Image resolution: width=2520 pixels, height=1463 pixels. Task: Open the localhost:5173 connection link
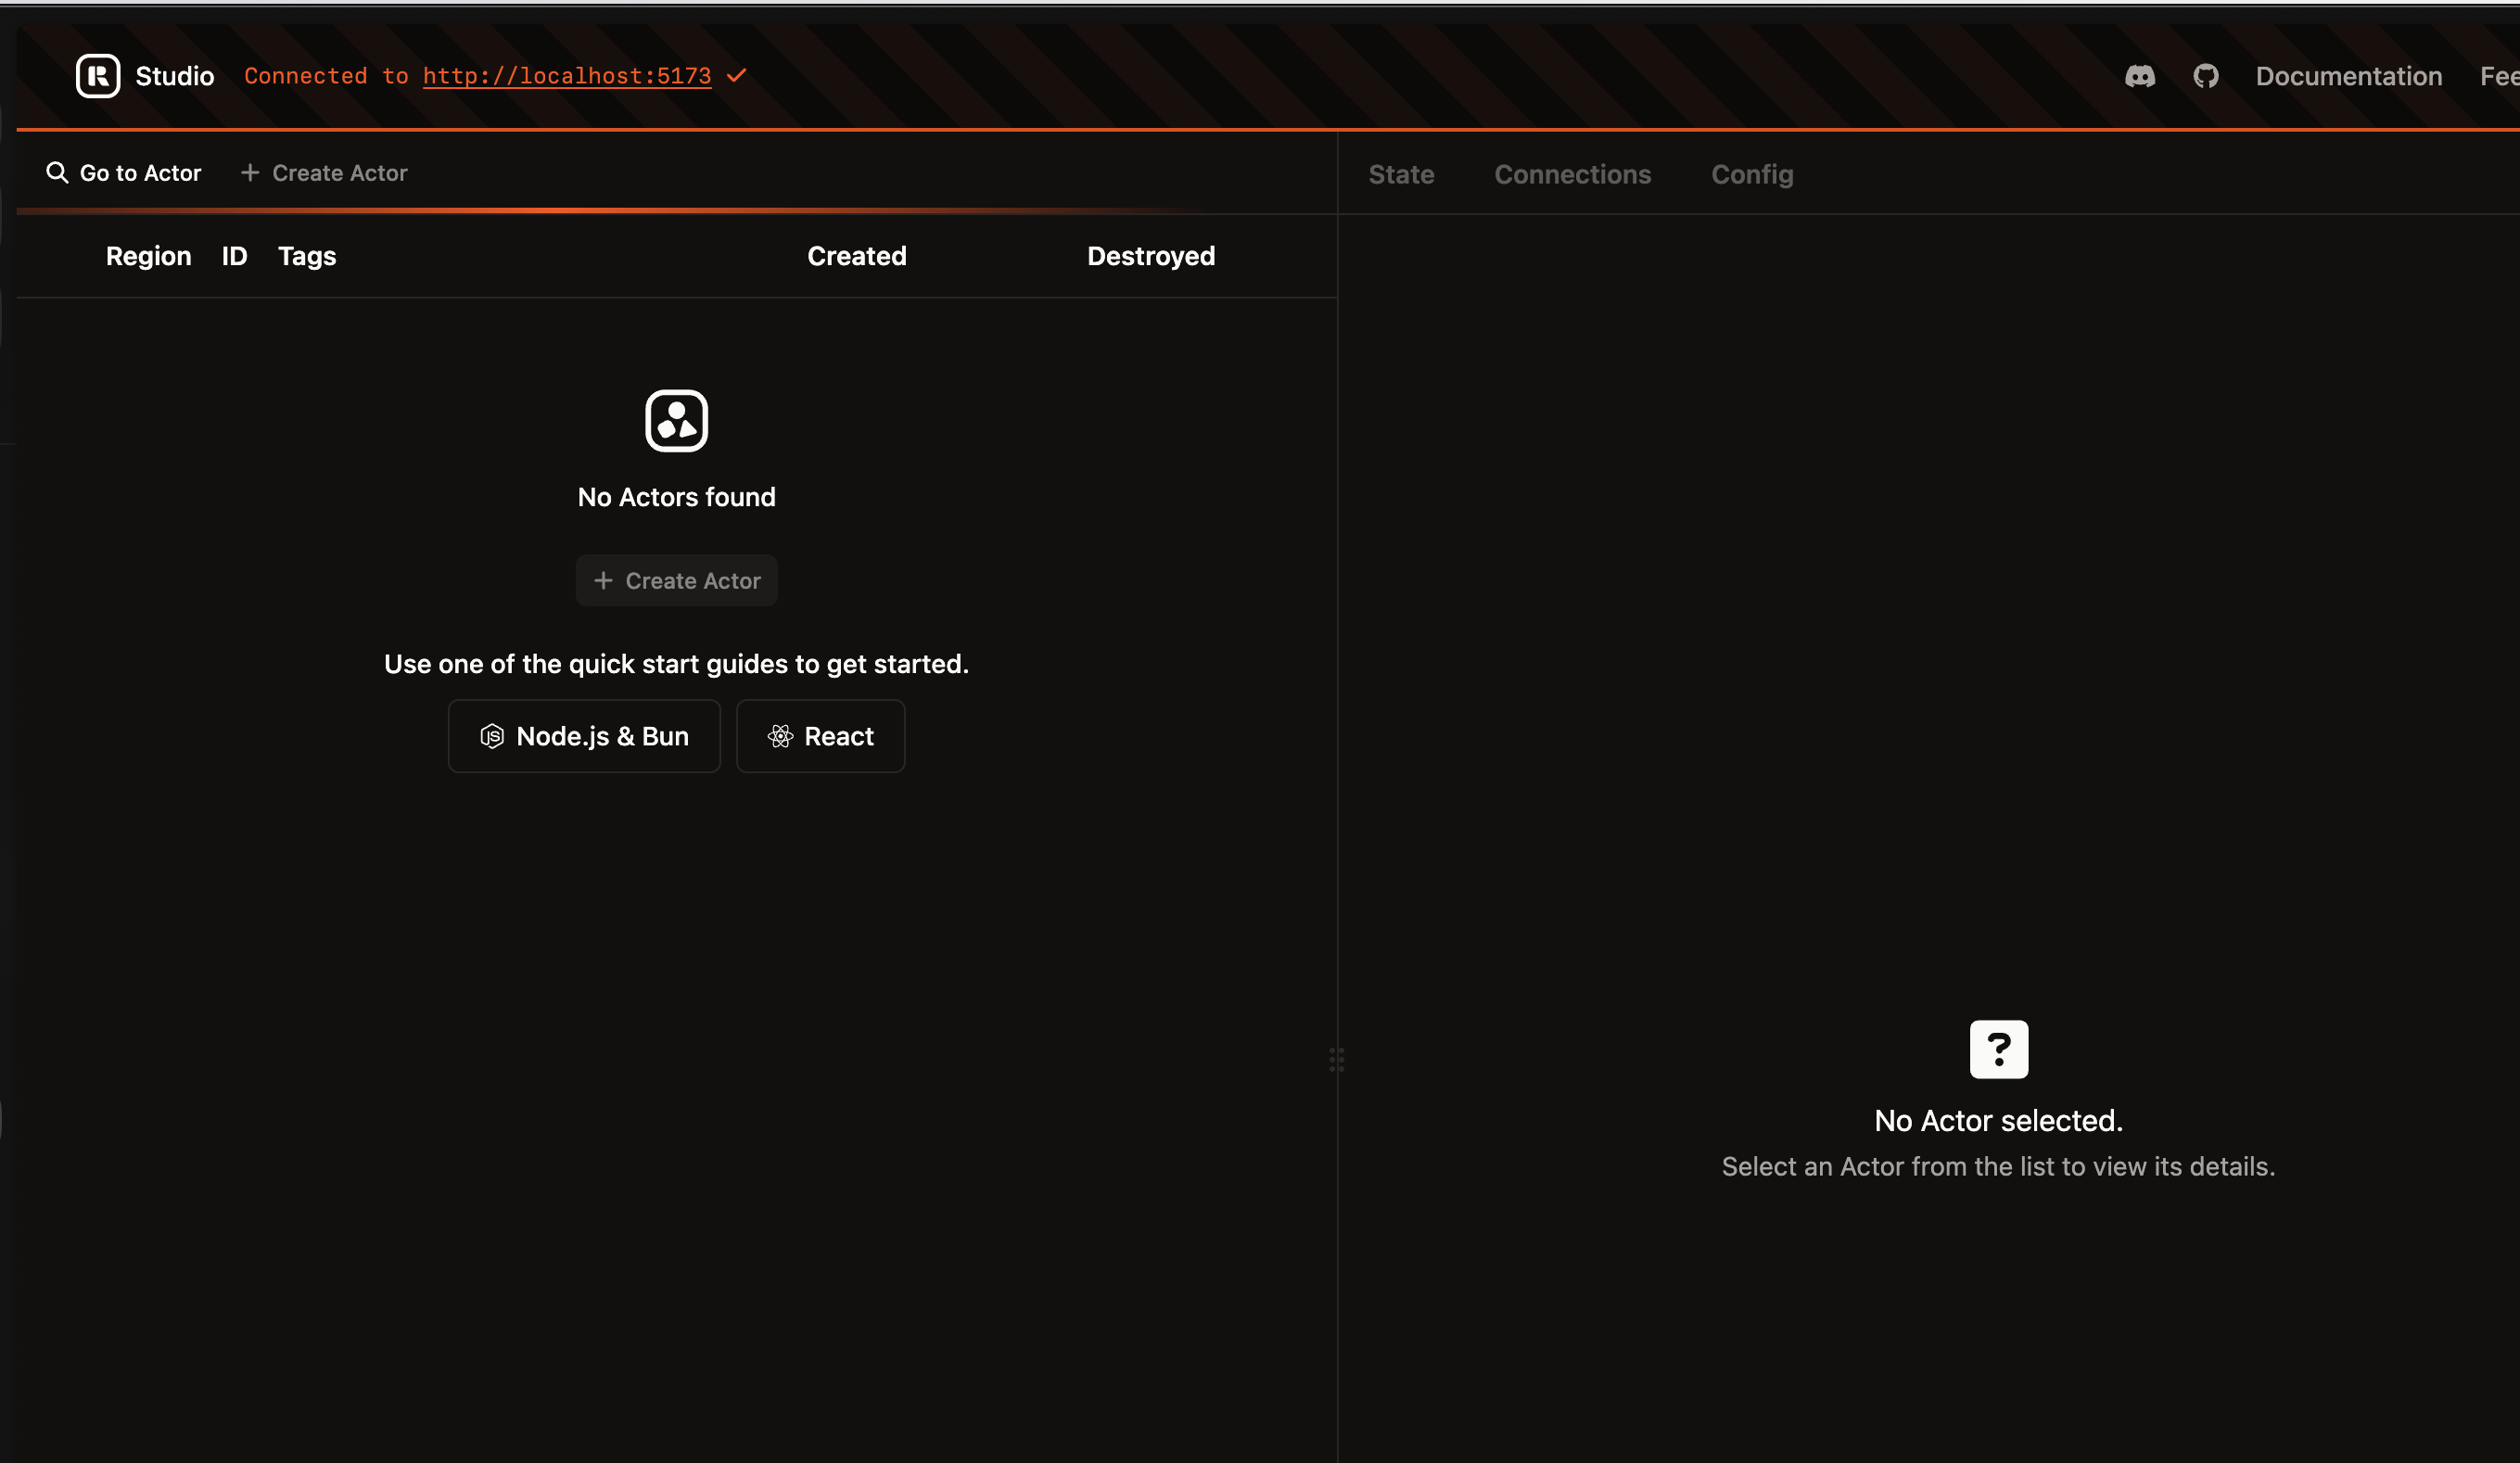(567, 76)
